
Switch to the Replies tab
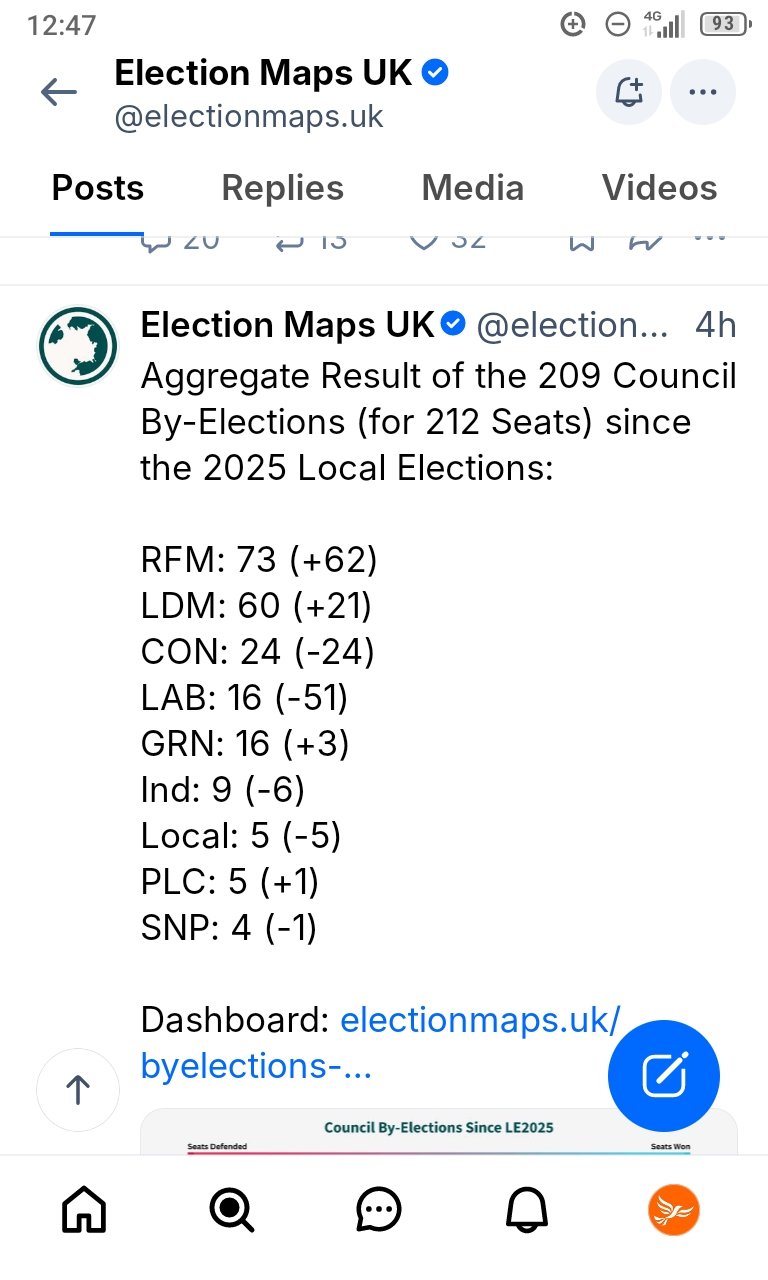[x=282, y=188]
